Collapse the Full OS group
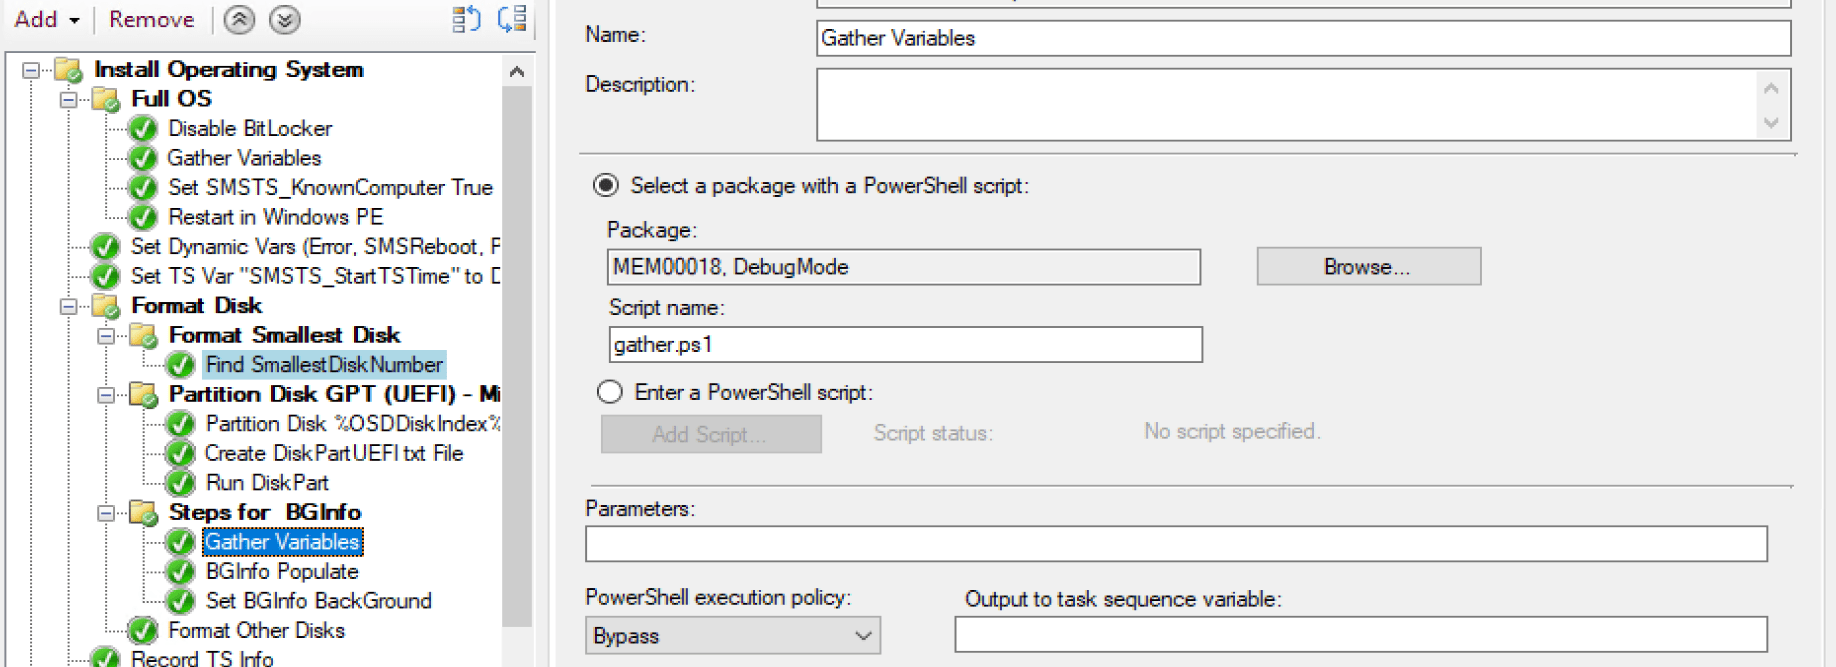The width and height of the screenshot is (1836, 667). click(x=68, y=99)
